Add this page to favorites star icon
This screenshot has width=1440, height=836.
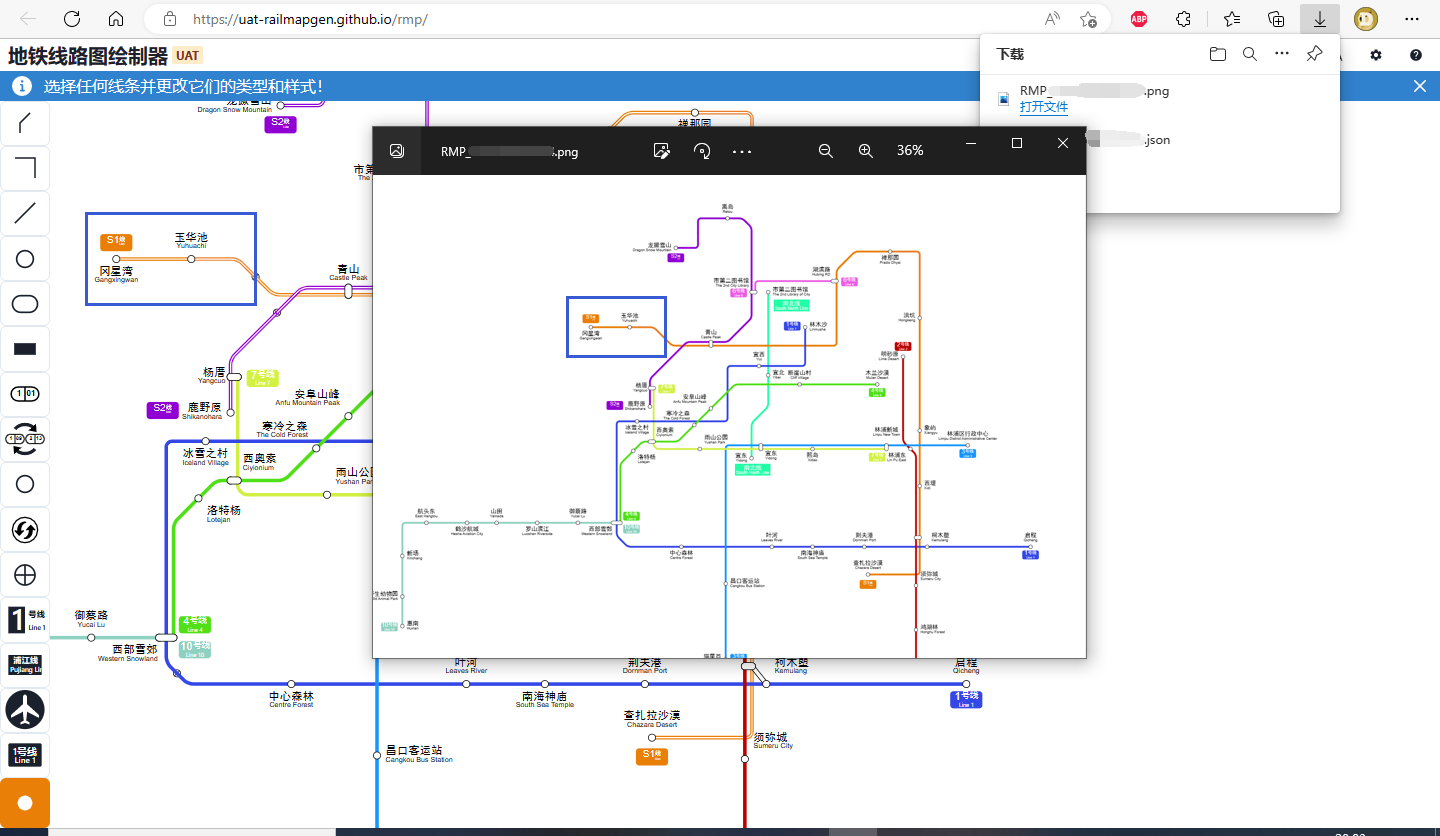[1088, 19]
